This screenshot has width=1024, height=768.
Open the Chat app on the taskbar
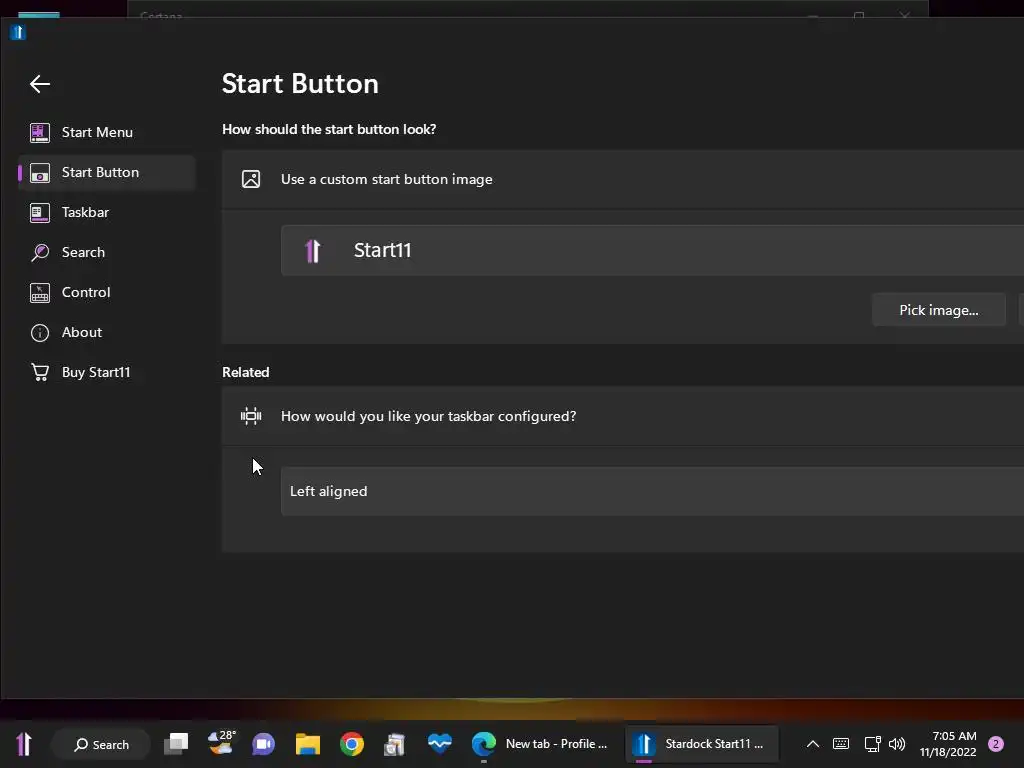pos(264,744)
